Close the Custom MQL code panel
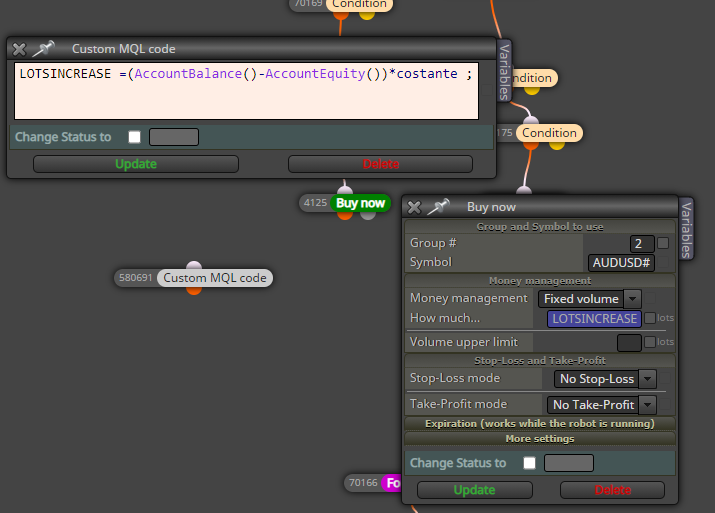The height and width of the screenshot is (513, 715). point(19,49)
